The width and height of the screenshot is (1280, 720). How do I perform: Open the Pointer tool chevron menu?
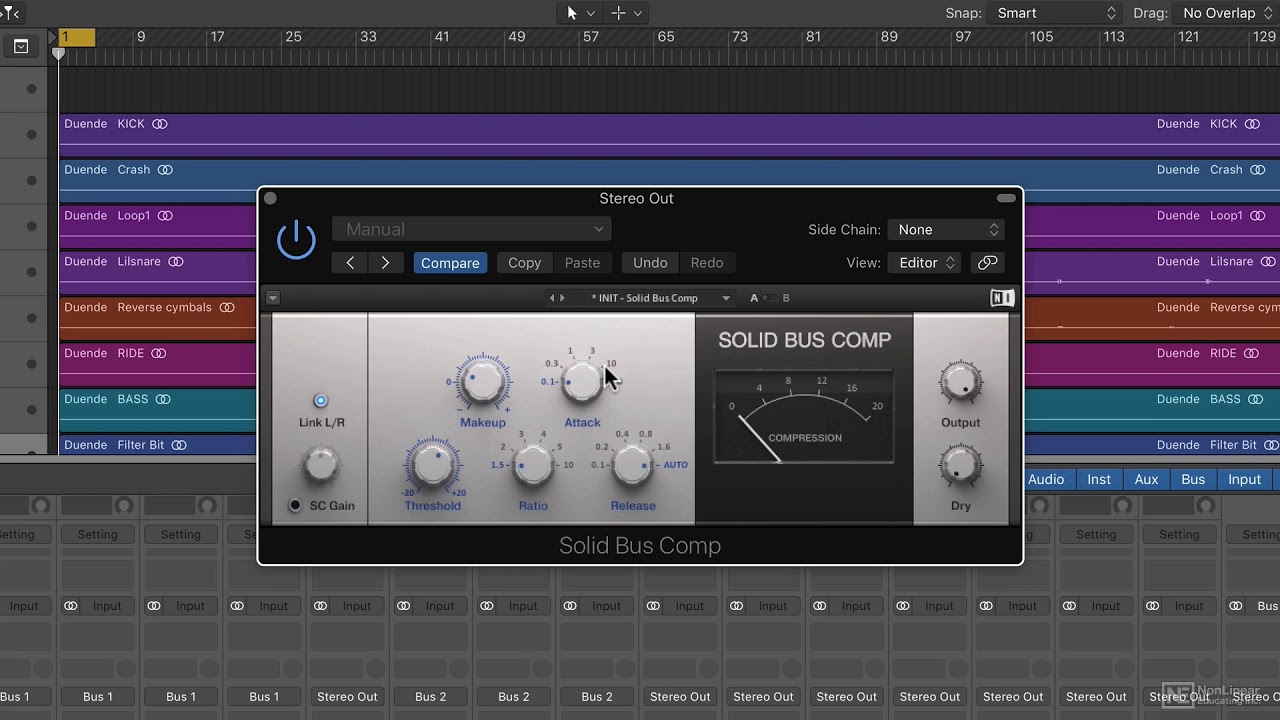(591, 13)
